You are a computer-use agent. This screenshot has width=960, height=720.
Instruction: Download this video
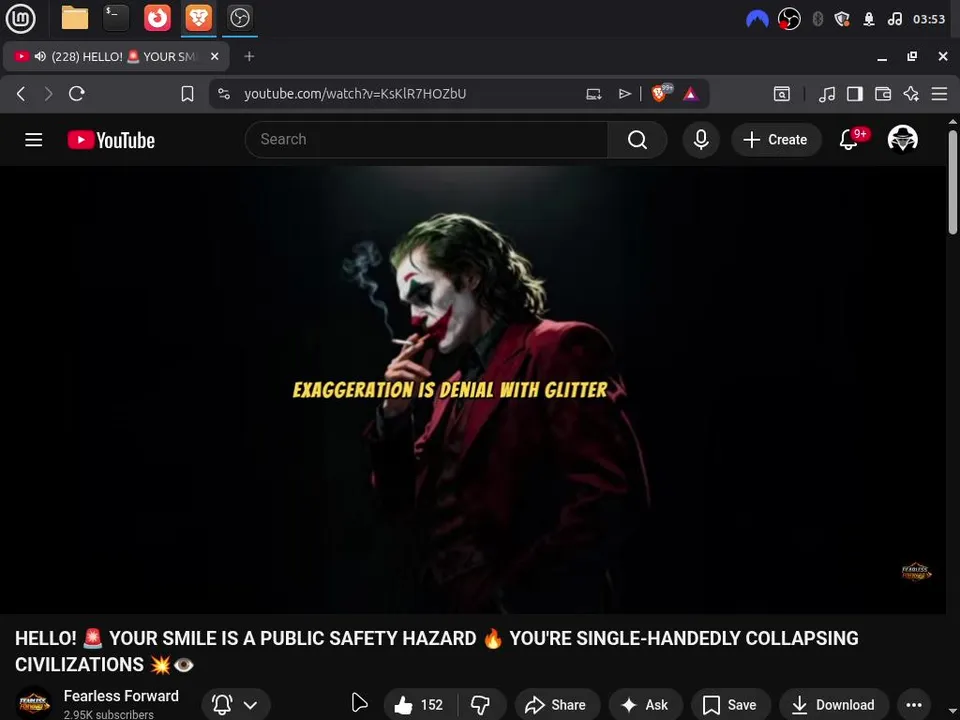coord(833,705)
